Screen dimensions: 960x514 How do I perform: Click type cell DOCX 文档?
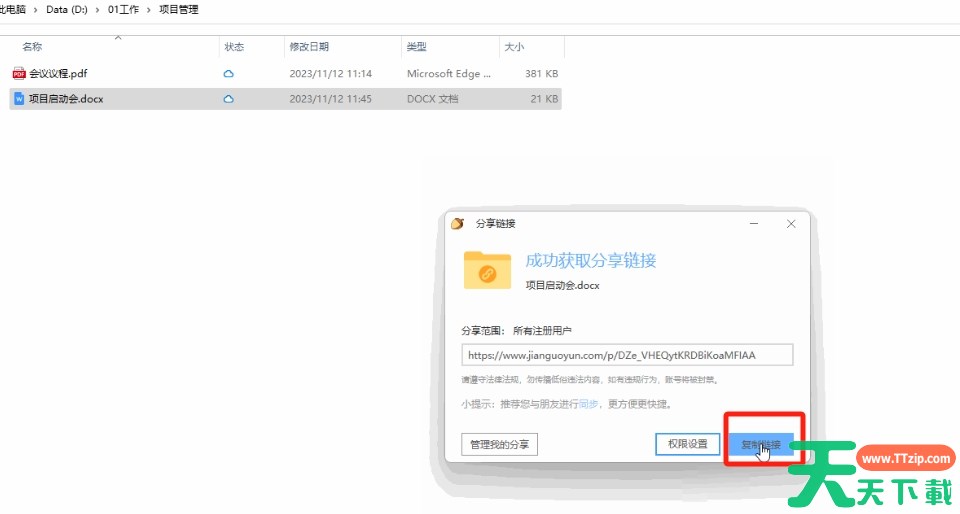(x=432, y=99)
